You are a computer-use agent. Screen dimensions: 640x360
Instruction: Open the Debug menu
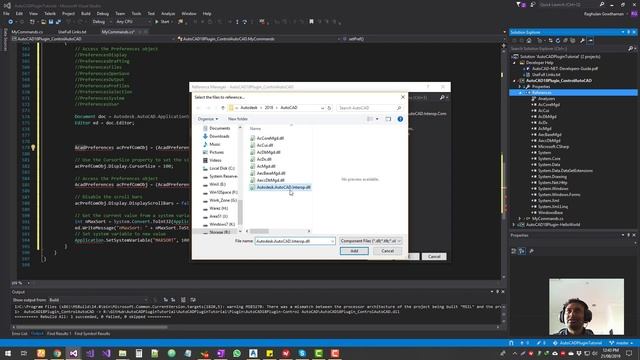tap(102, 13)
